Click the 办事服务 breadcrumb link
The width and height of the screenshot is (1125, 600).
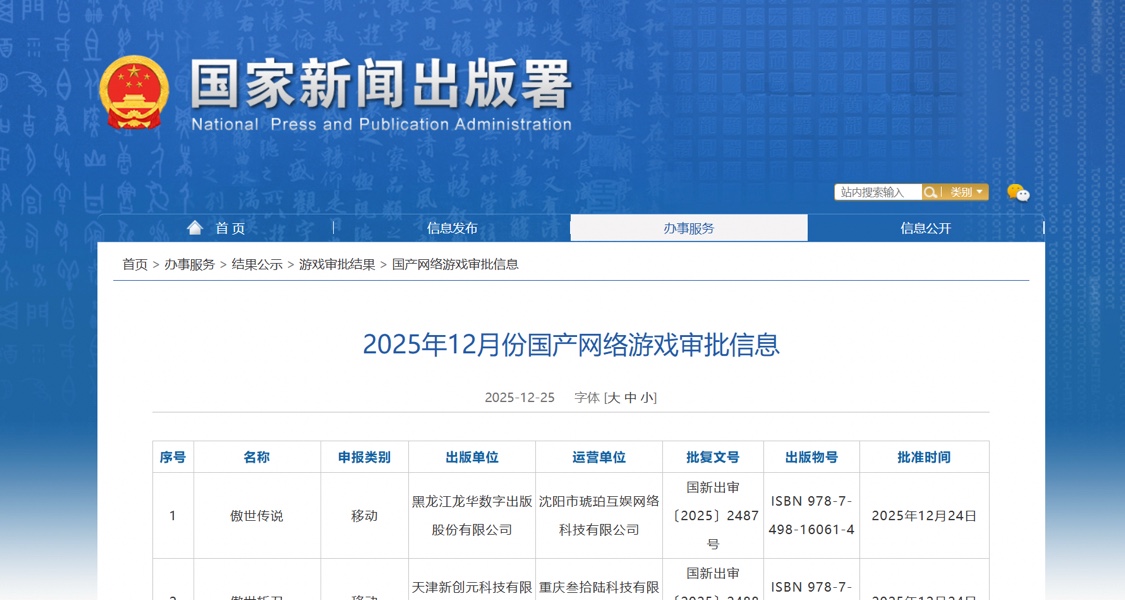[189, 264]
